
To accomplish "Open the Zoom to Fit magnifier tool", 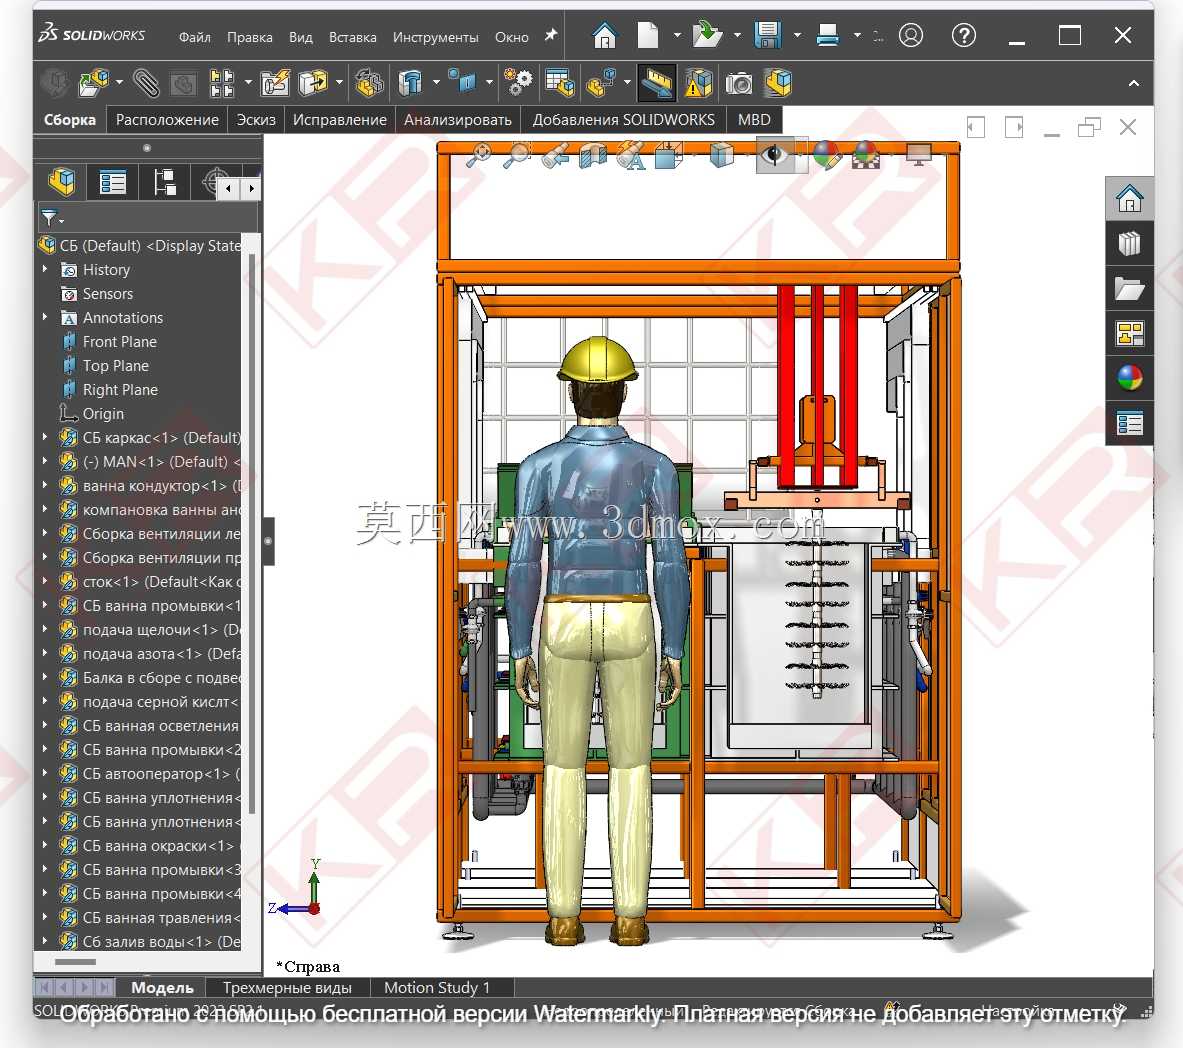I will click(478, 155).
